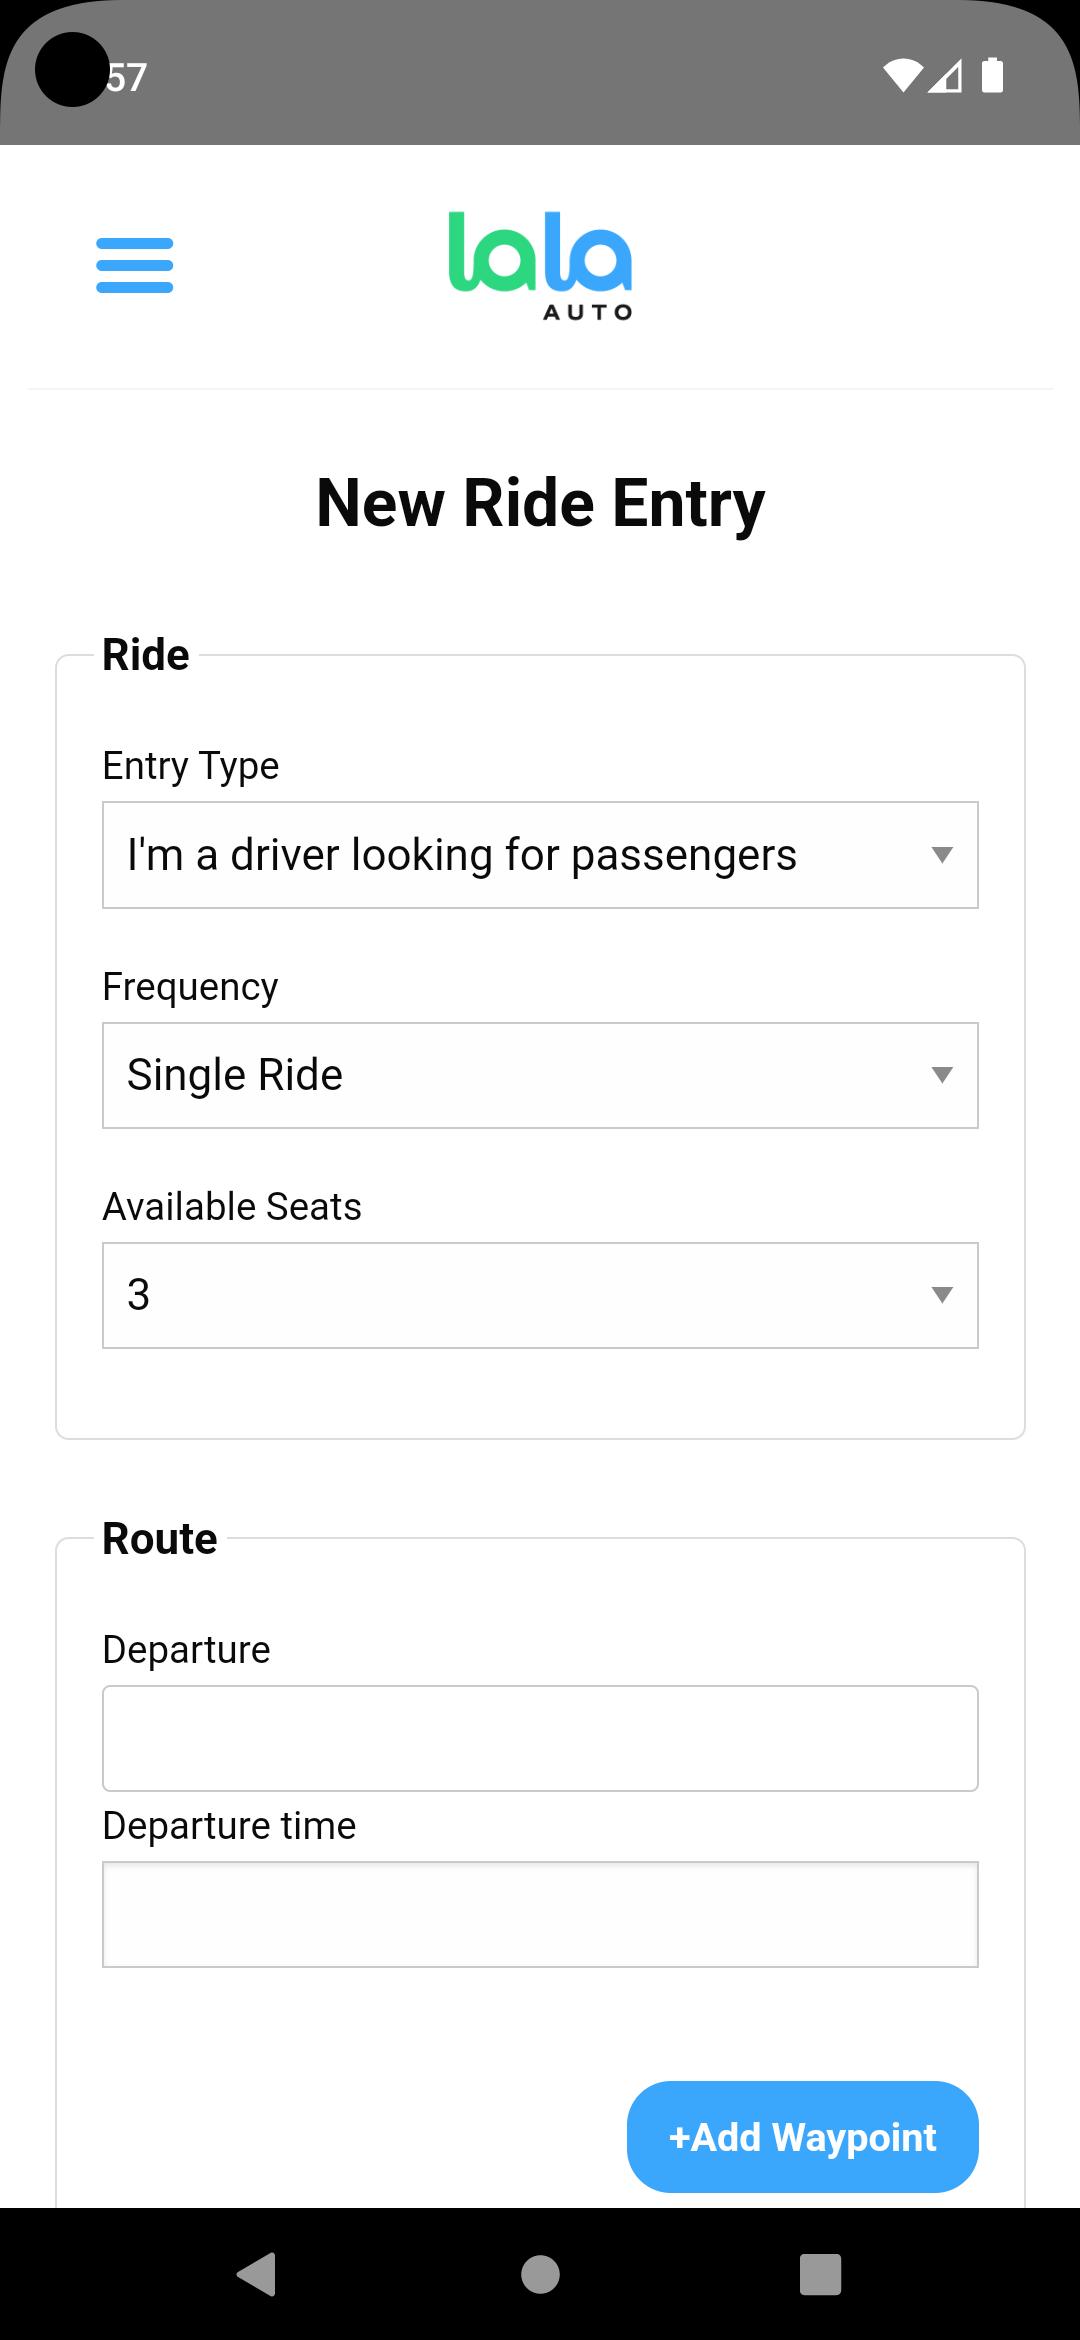Image resolution: width=1080 pixels, height=2340 pixels.
Task: Click the +Add Waypoint button
Action: [x=802, y=2137]
